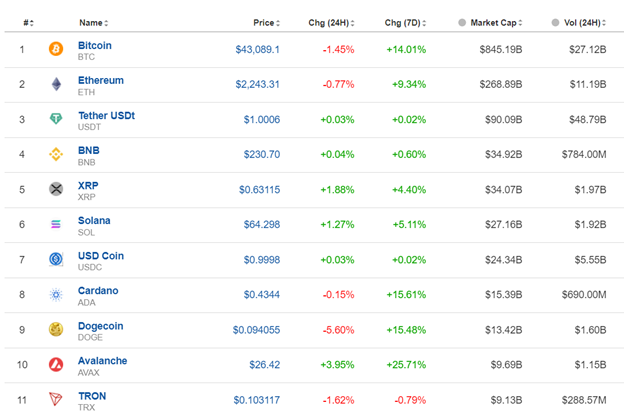Click the TRON logo icon
Image resolution: width=624 pixels, height=415 pixels.
pos(56,399)
